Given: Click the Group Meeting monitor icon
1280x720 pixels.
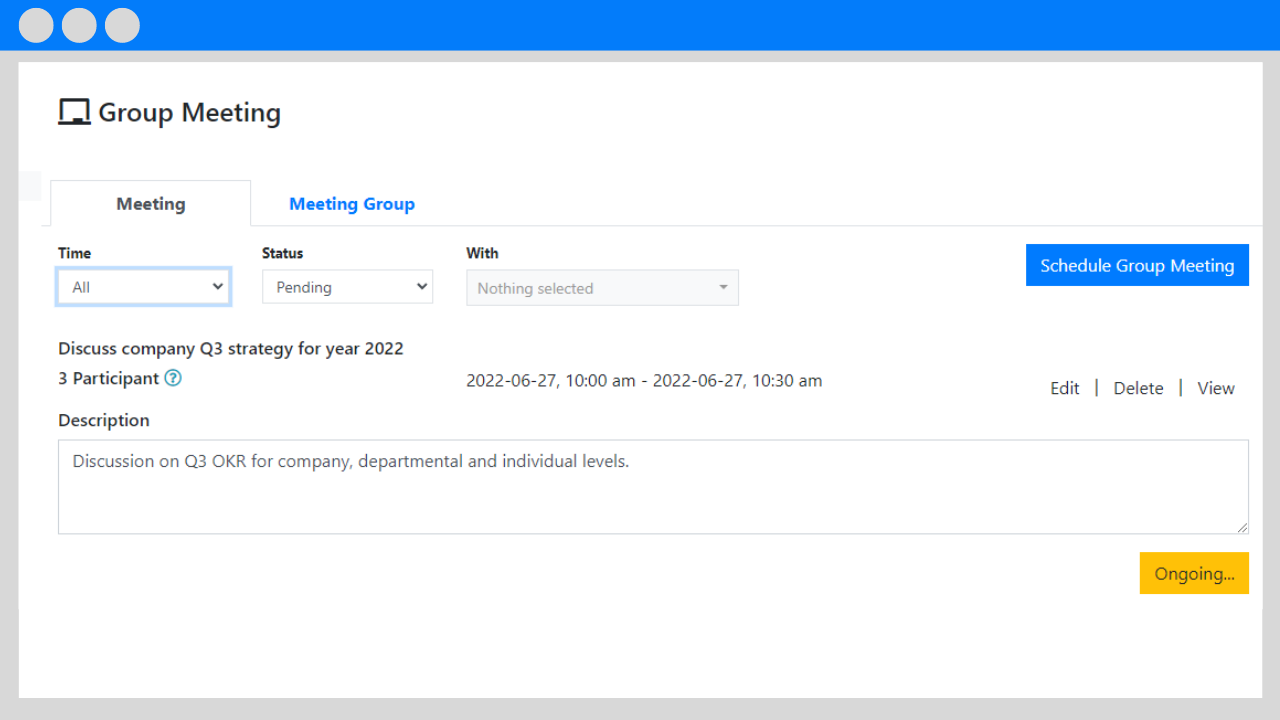Looking at the screenshot, I should point(74,112).
